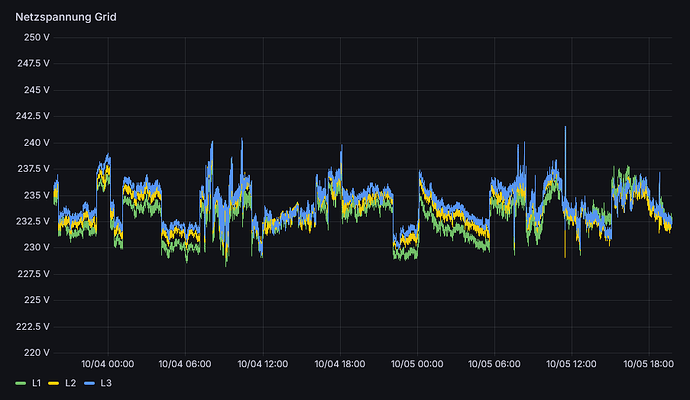Viewport: 690px width, 400px height.
Task: Click the blue L3 legend color swatch
Action: tap(89, 384)
